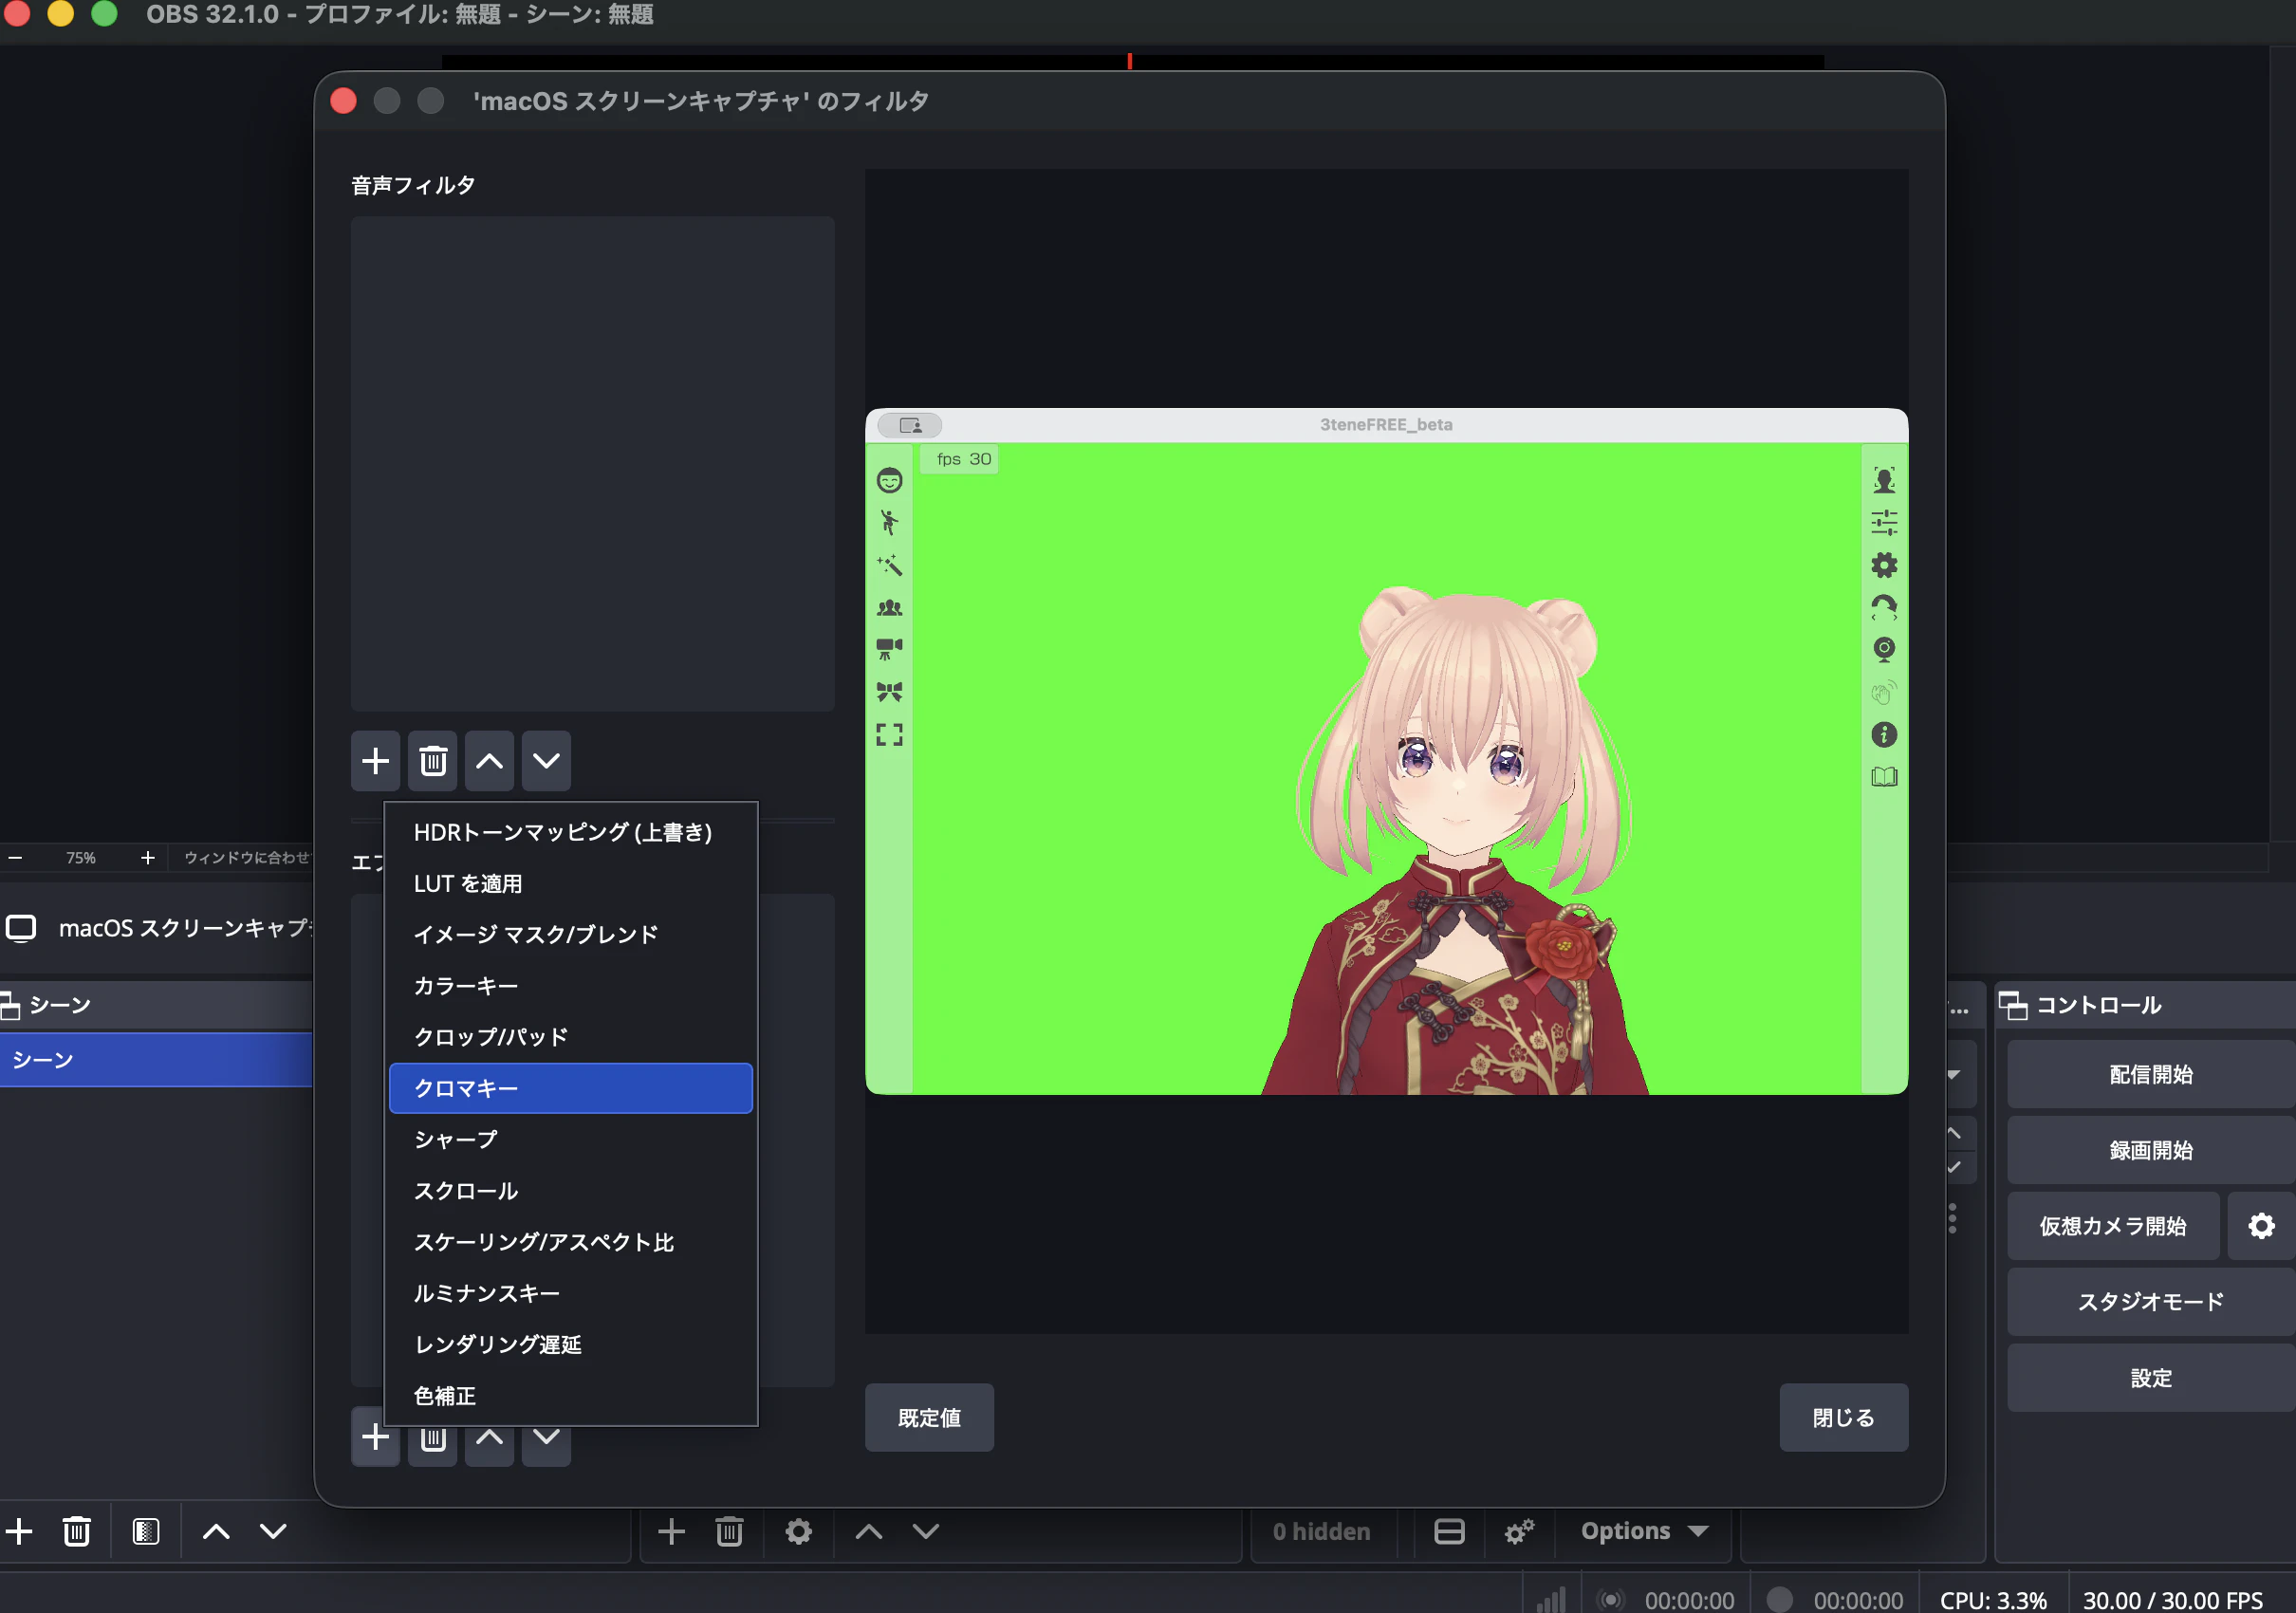Switch audio mixer layout icon
Screen dimensions: 2296x1613
[1449, 1531]
